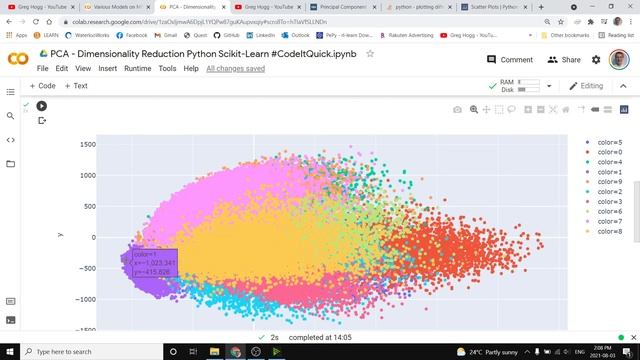Click the plot Autoscale icon
Screen dimensions: 640x360
click(553, 109)
